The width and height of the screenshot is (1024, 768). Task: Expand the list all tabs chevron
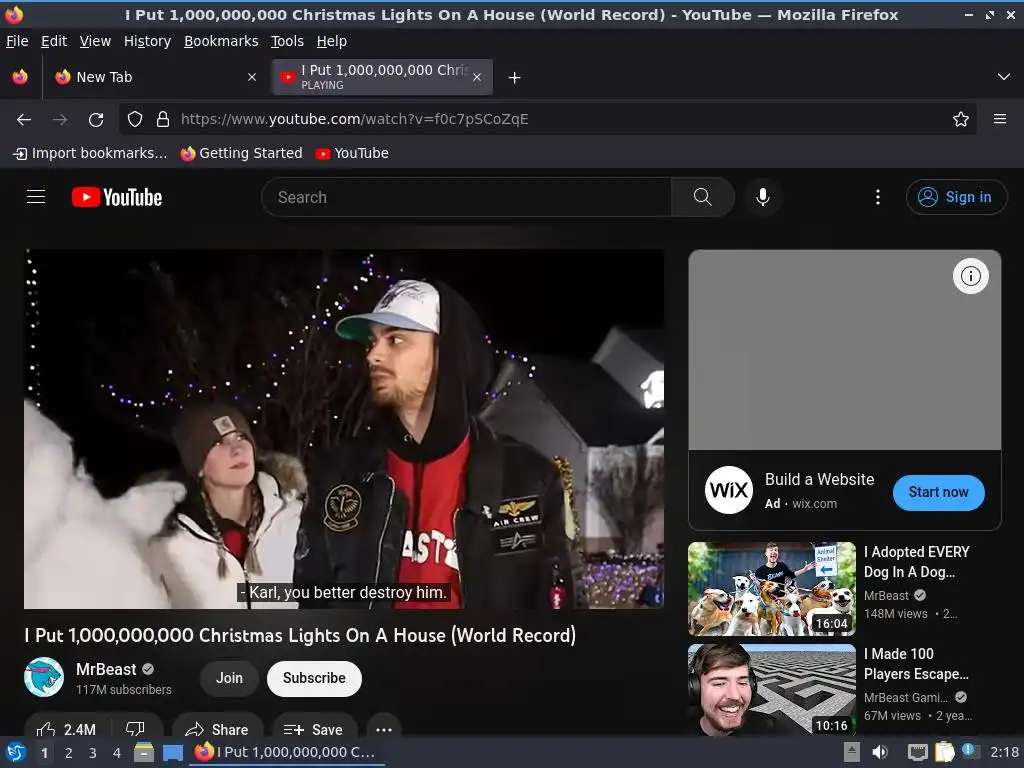point(1004,77)
